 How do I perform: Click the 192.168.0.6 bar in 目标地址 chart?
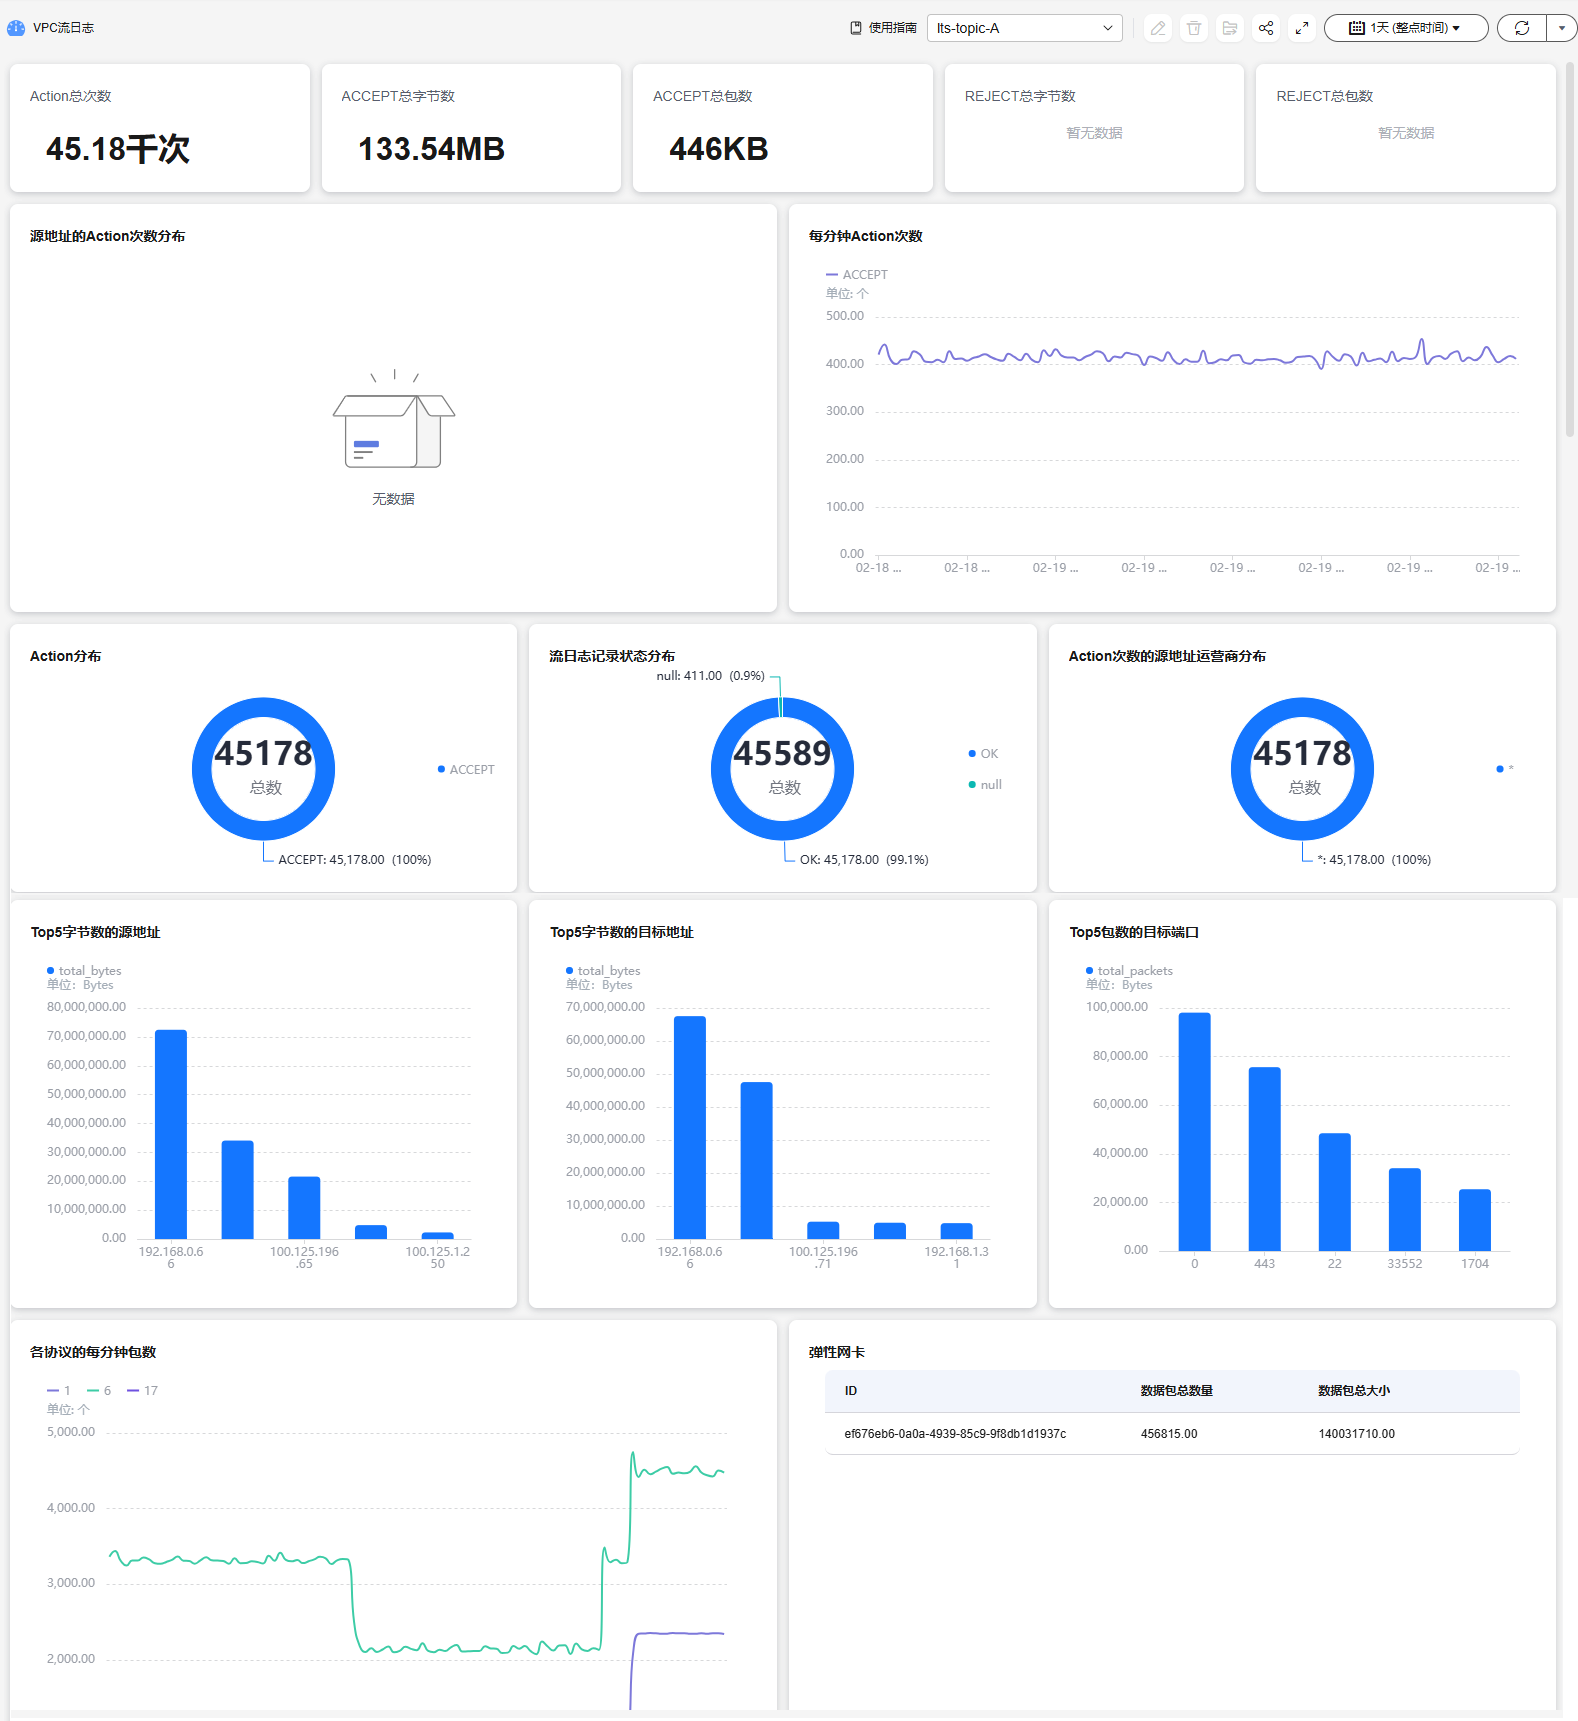point(690,1128)
